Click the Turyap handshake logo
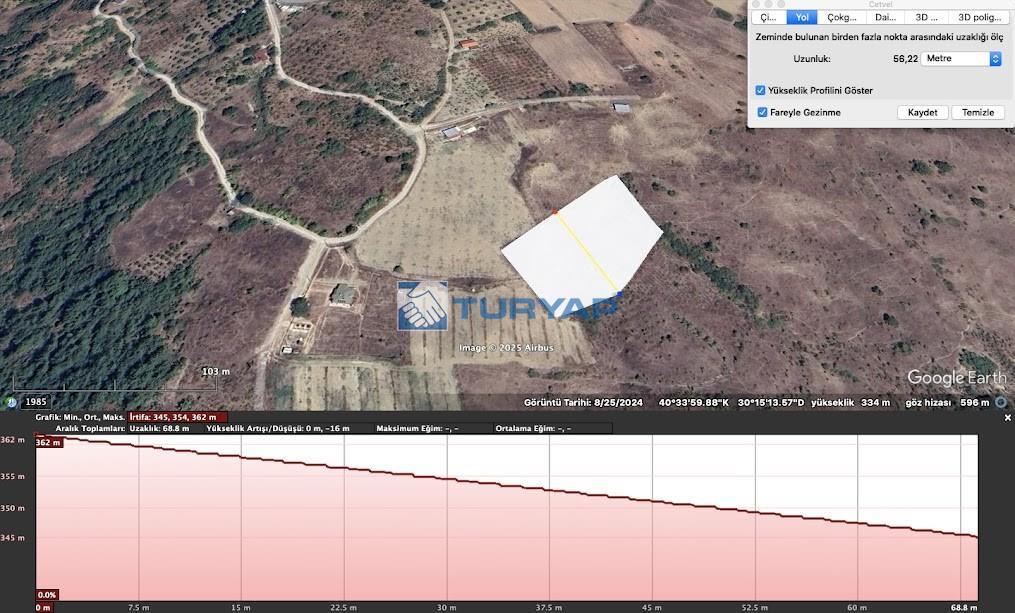The width and height of the screenshot is (1015, 613). [422, 306]
